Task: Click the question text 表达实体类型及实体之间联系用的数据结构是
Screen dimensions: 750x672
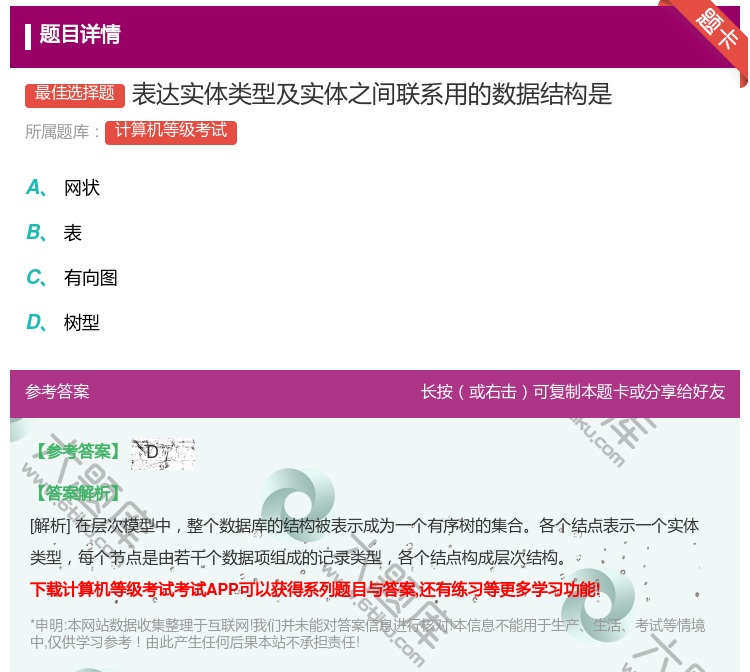Action: pyautogui.click(x=372, y=94)
